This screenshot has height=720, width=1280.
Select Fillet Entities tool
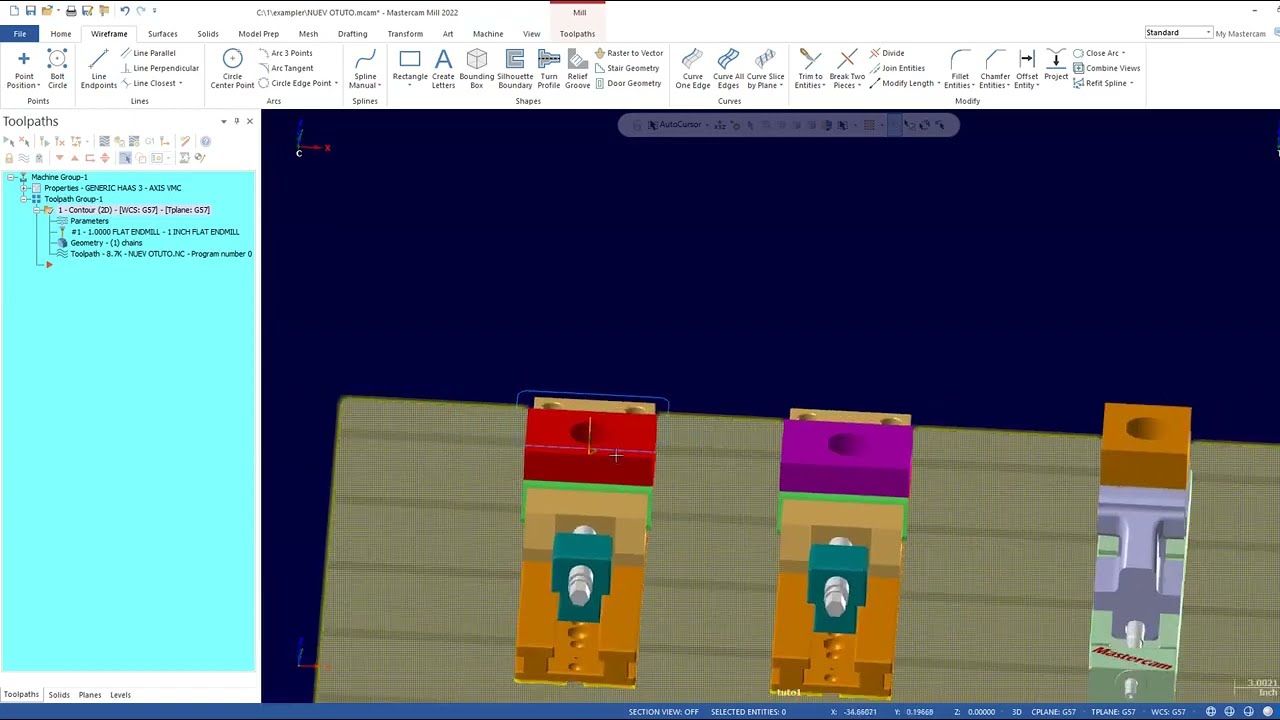tap(960, 69)
